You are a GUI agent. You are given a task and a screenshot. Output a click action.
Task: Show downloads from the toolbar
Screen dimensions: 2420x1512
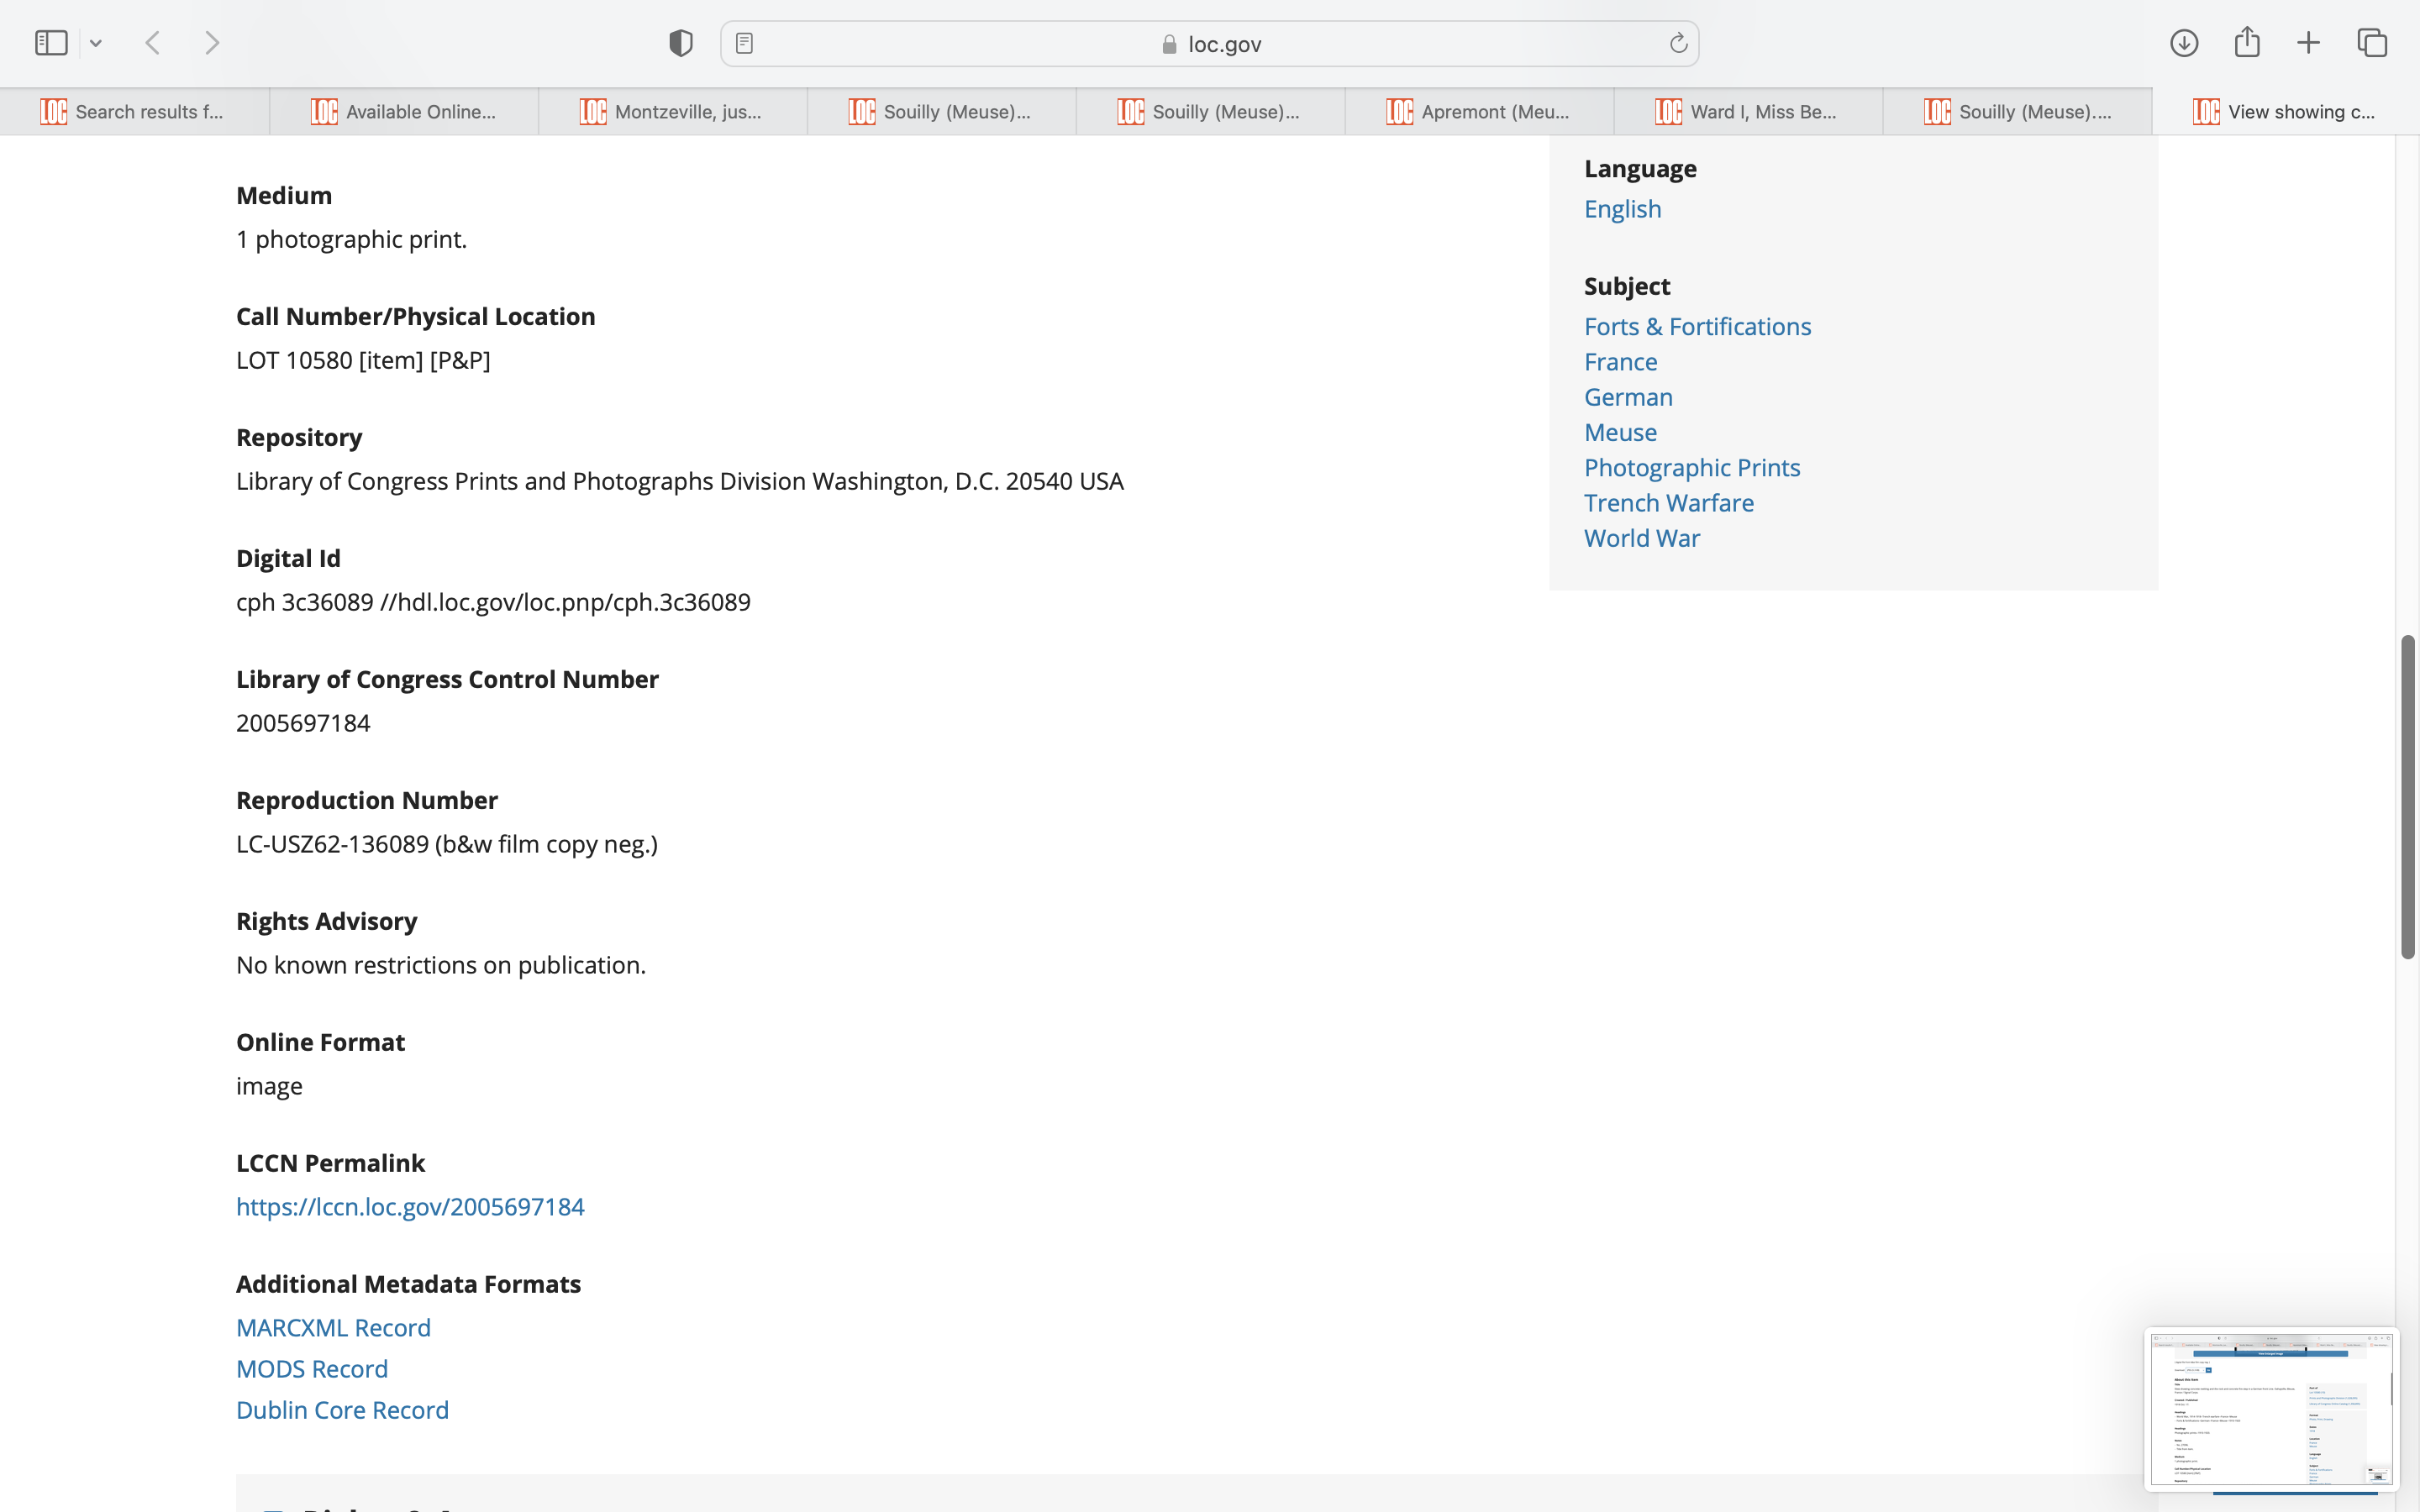click(x=2184, y=43)
